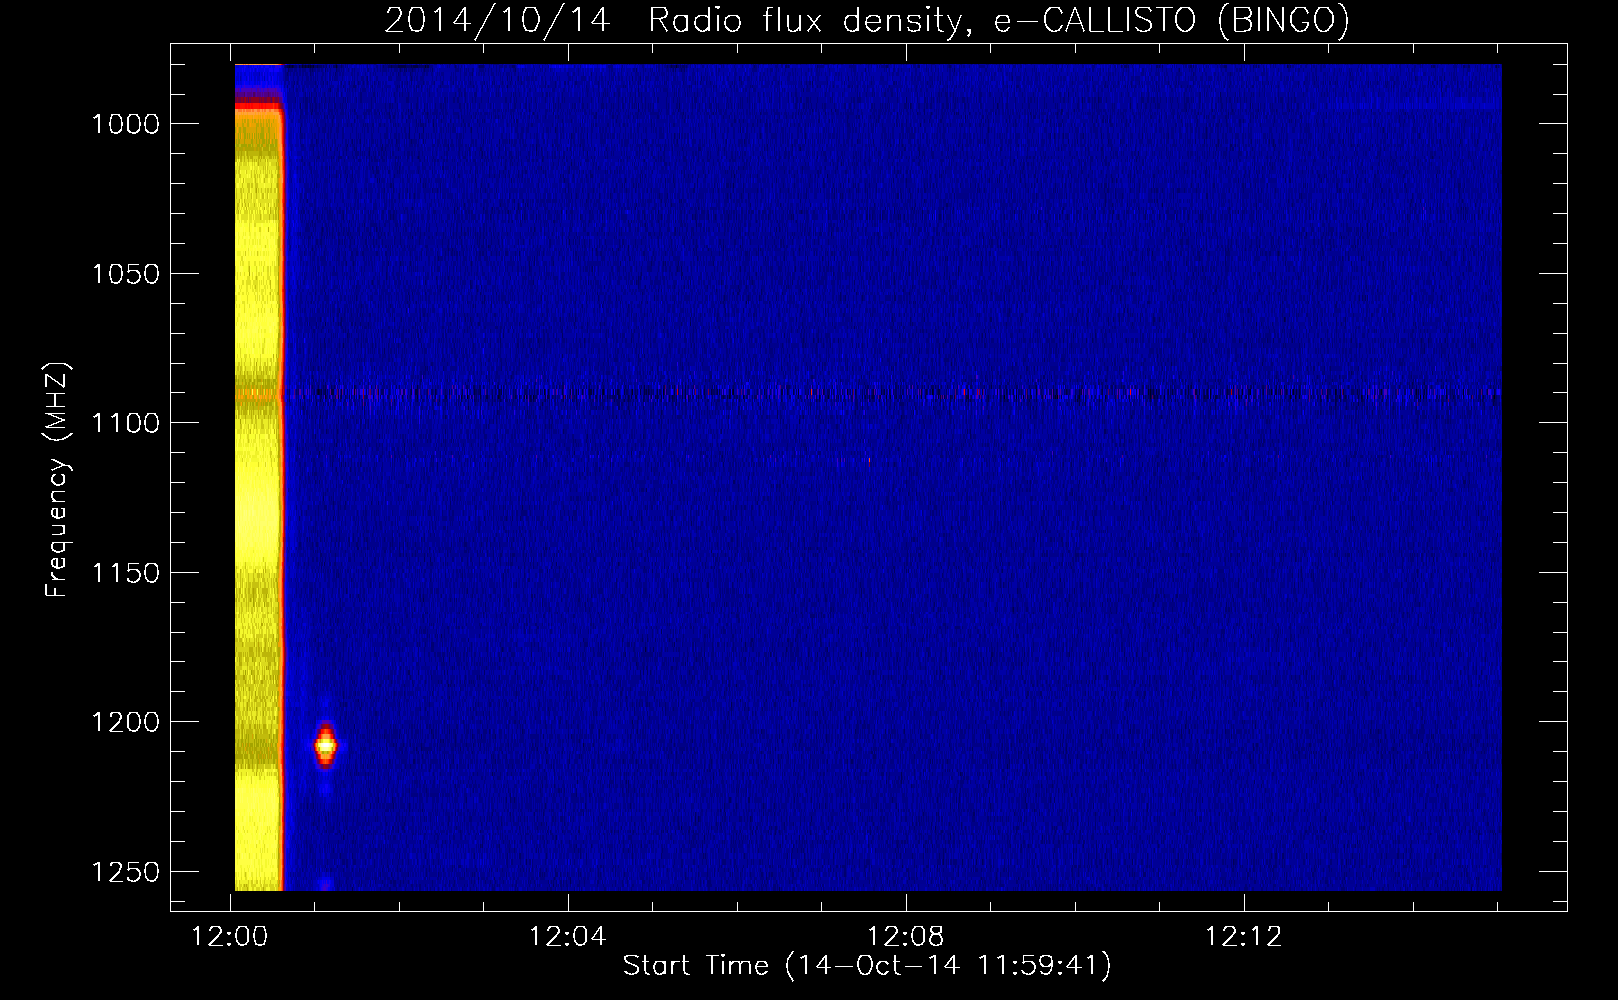Viewport: 1618px width, 1000px height.
Task: Click the 12:12 time tick label
Action: coord(1243,937)
